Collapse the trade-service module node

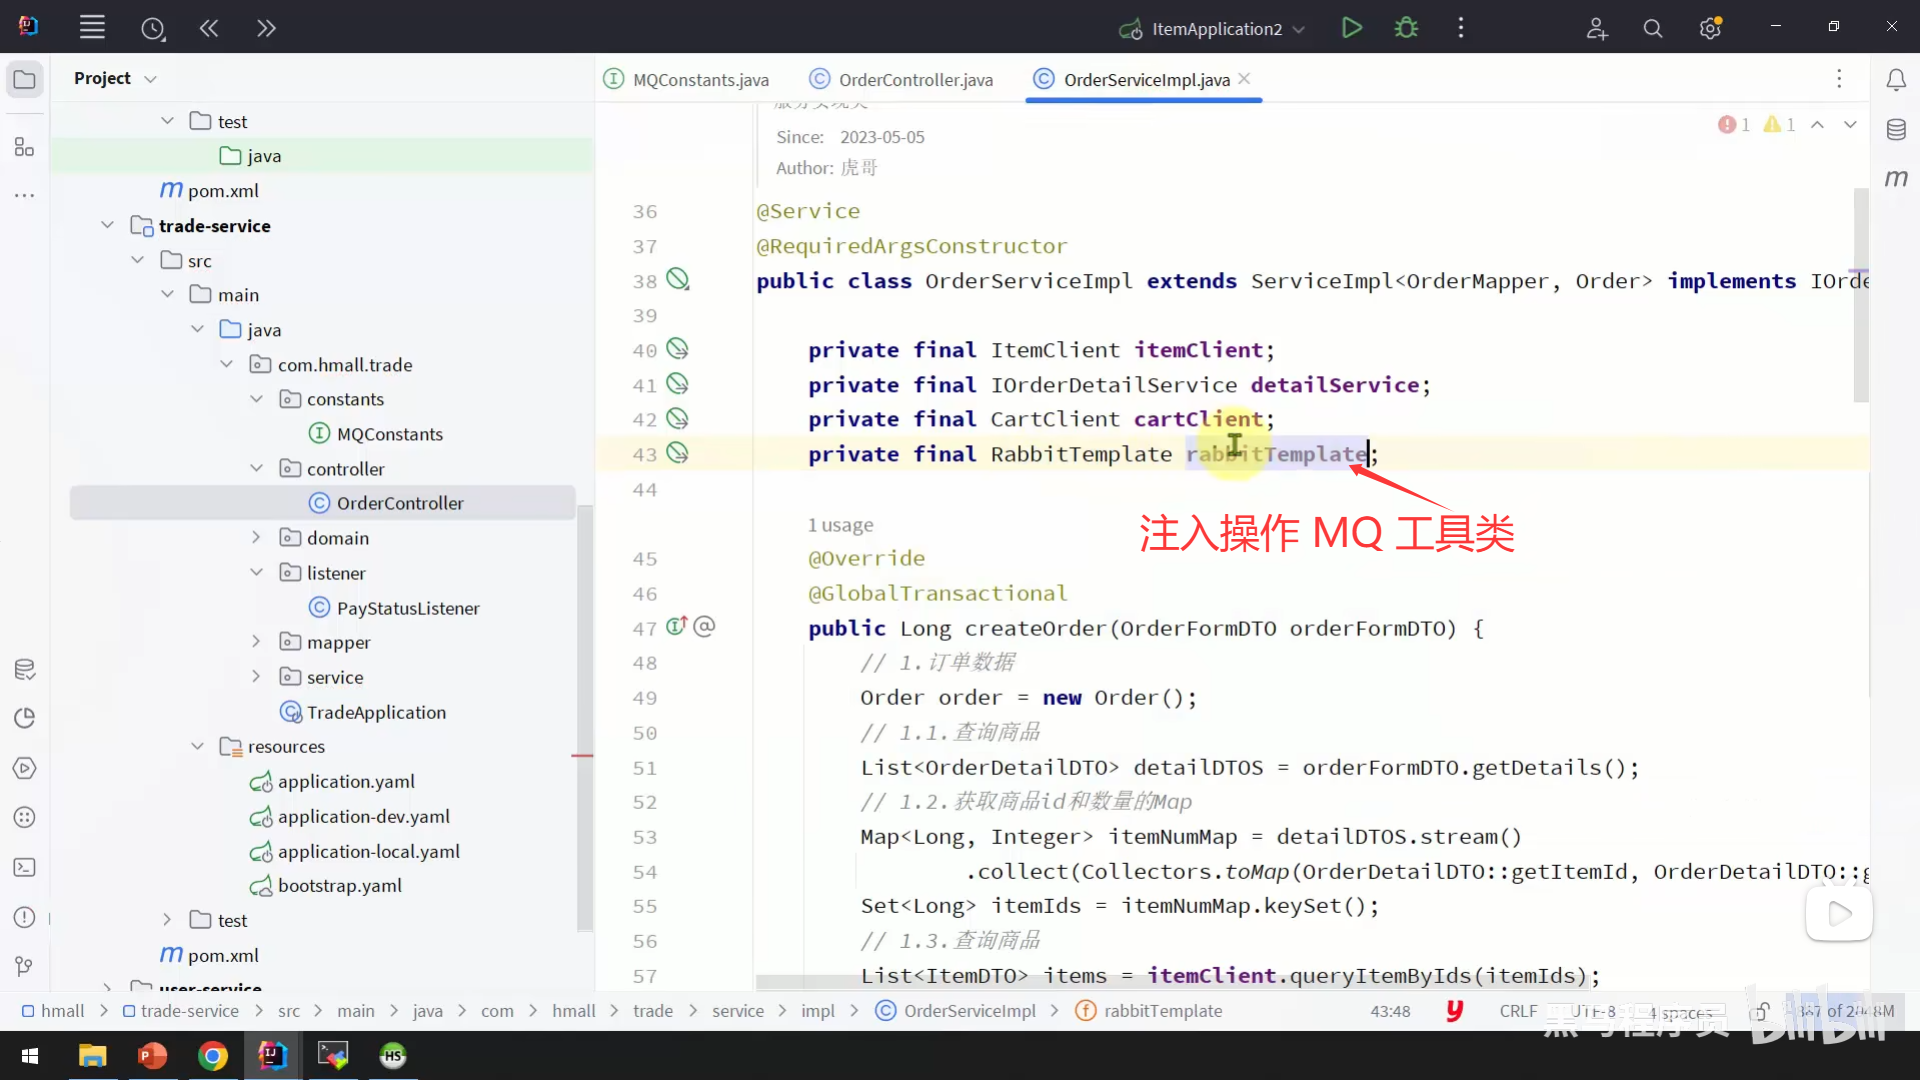pyautogui.click(x=107, y=226)
